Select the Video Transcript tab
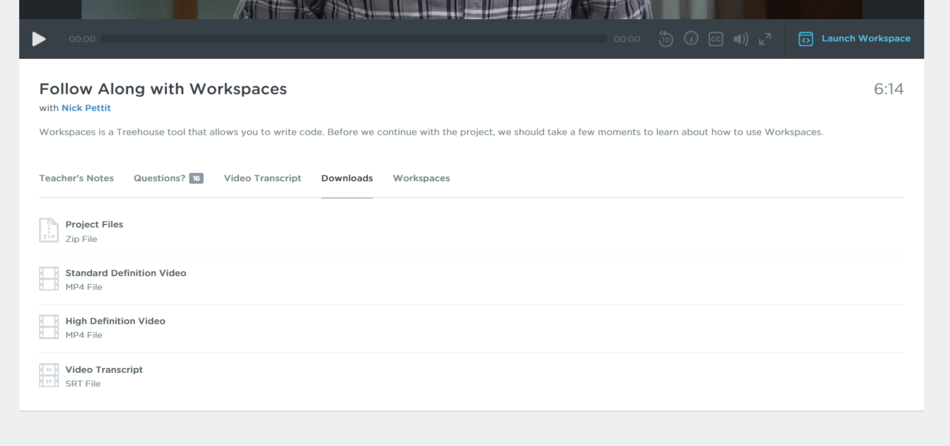Image resolution: width=950 pixels, height=446 pixels. point(262,178)
